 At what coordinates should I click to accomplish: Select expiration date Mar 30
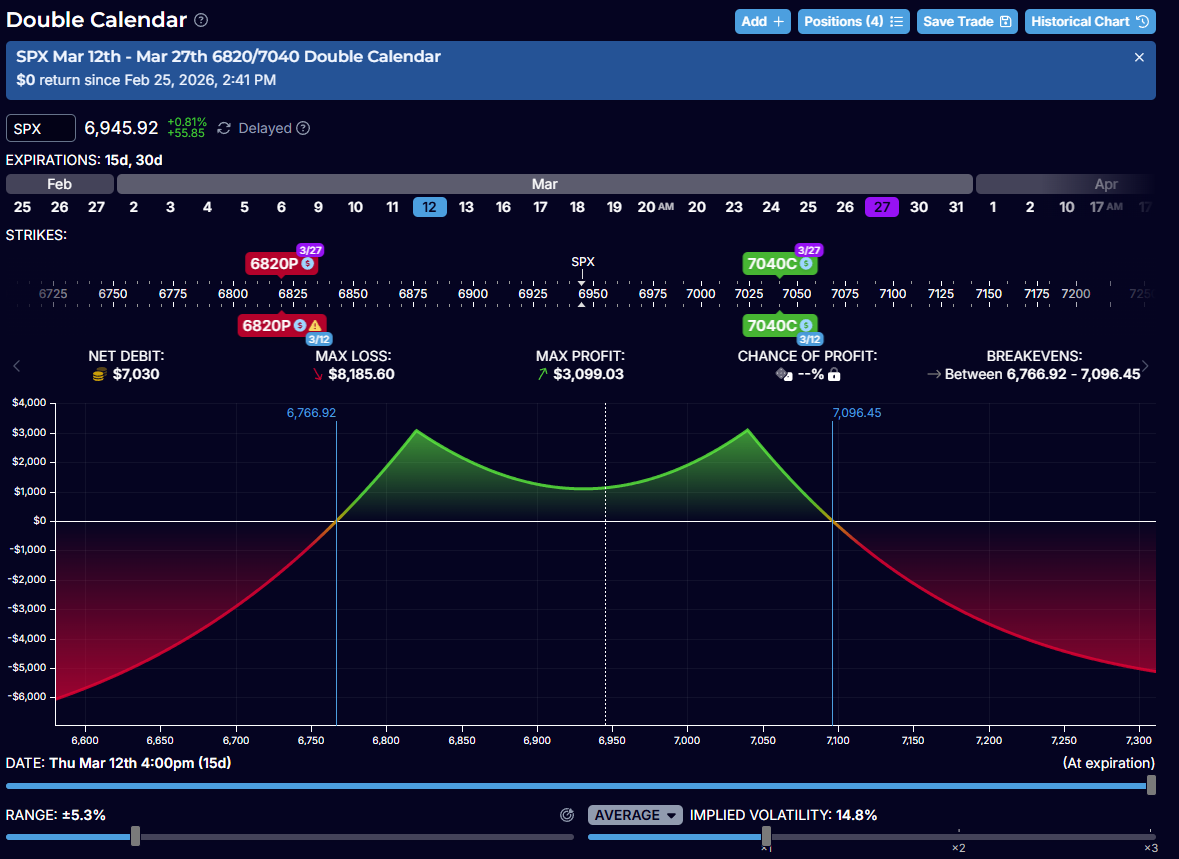click(x=919, y=207)
